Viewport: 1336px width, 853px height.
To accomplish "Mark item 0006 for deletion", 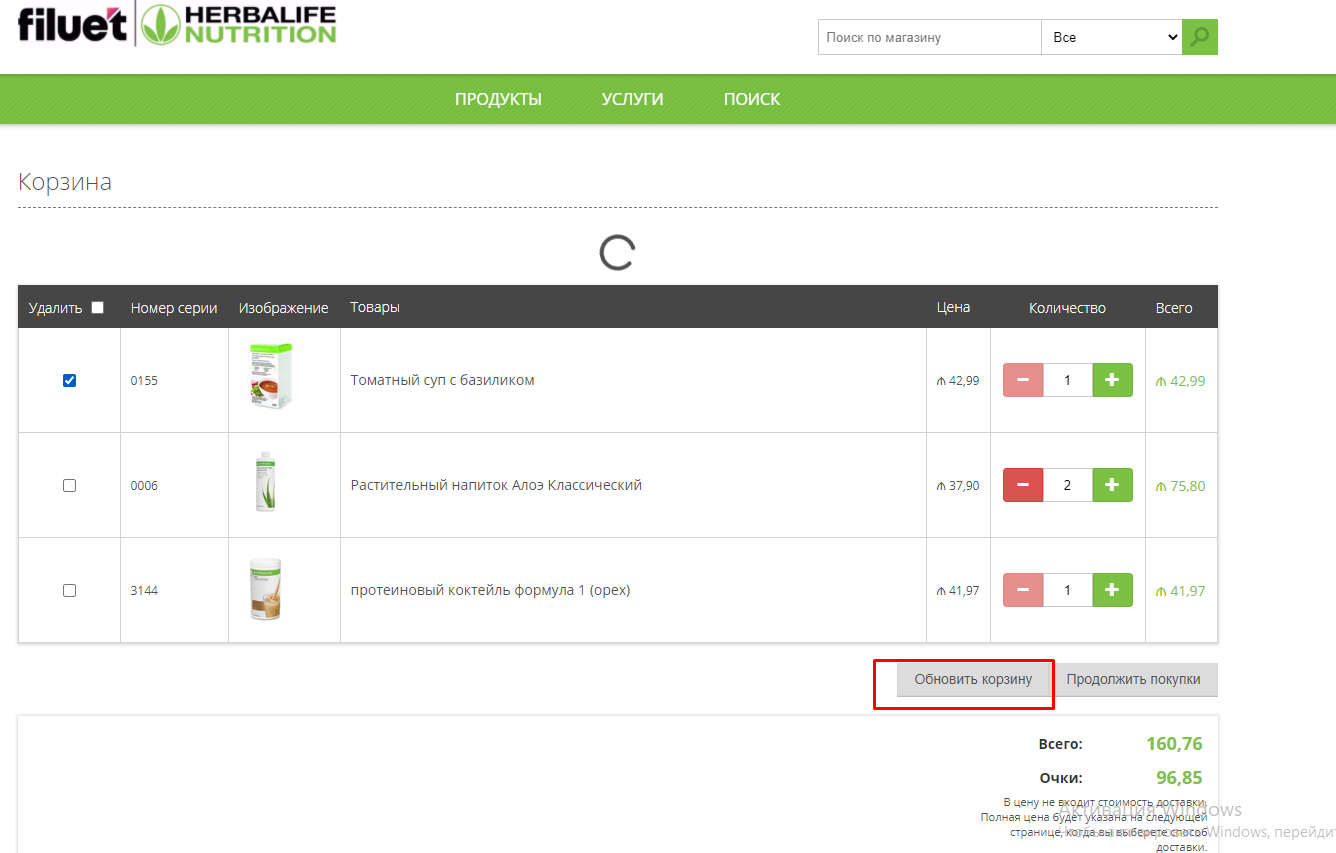I will 69,485.
